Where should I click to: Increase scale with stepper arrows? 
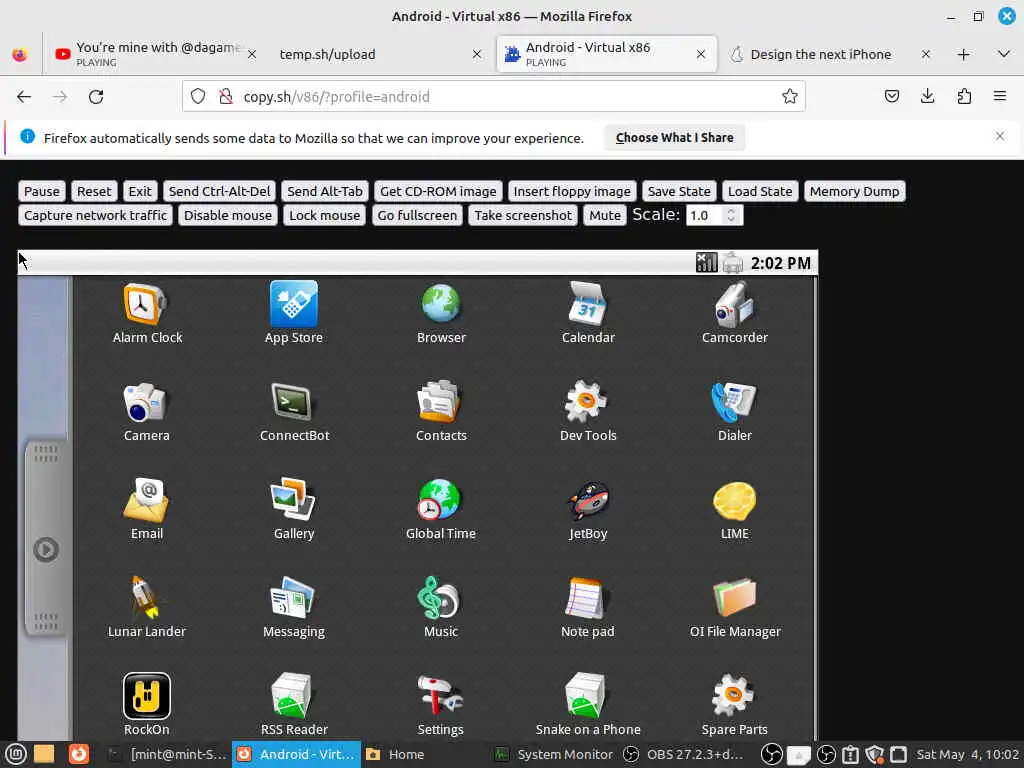point(731,211)
